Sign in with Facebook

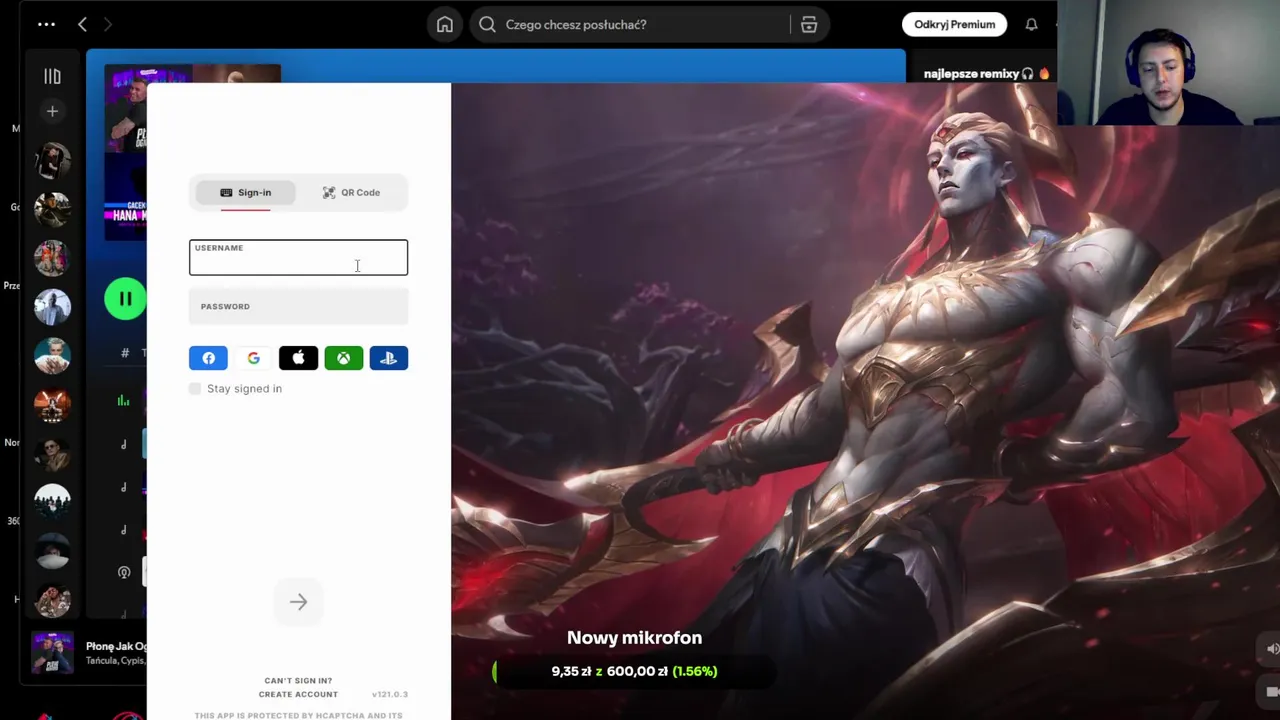(x=208, y=358)
